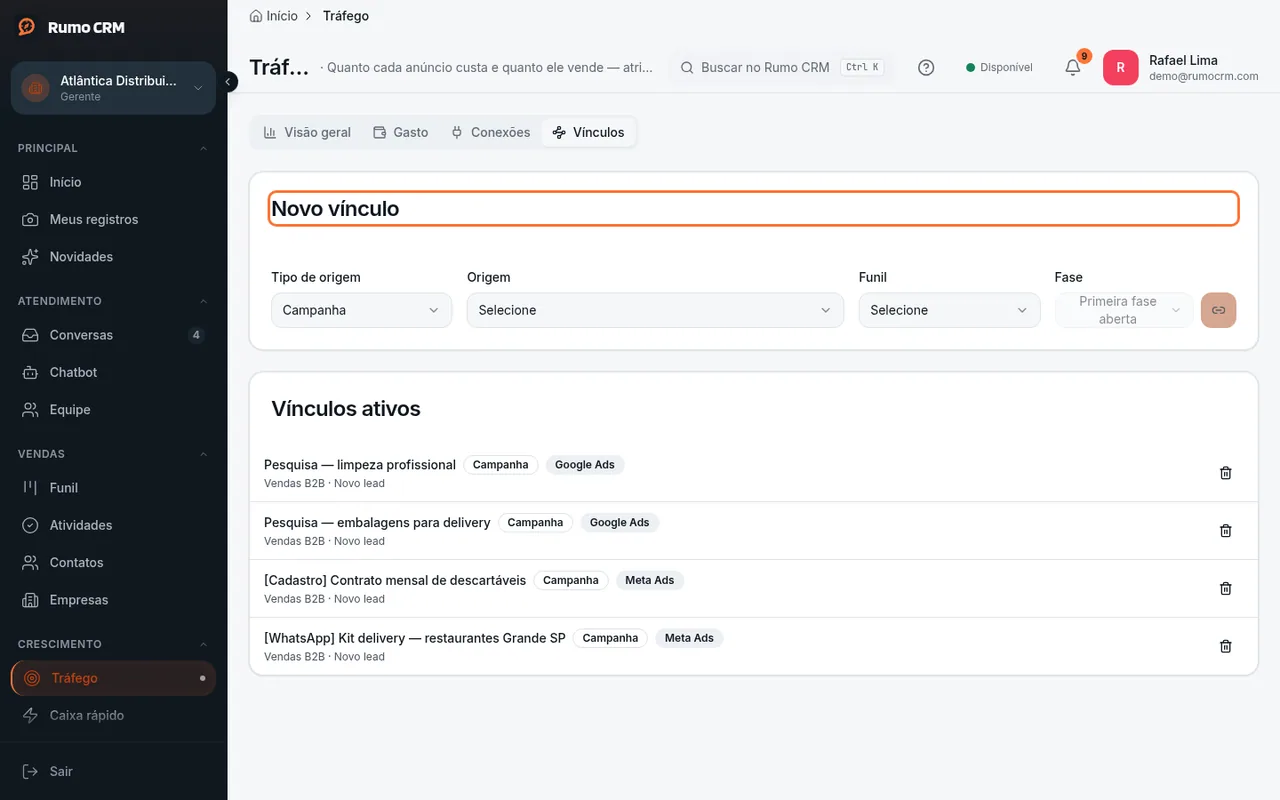Open the Origem dropdown
This screenshot has height=800, width=1280.
tap(655, 310)
